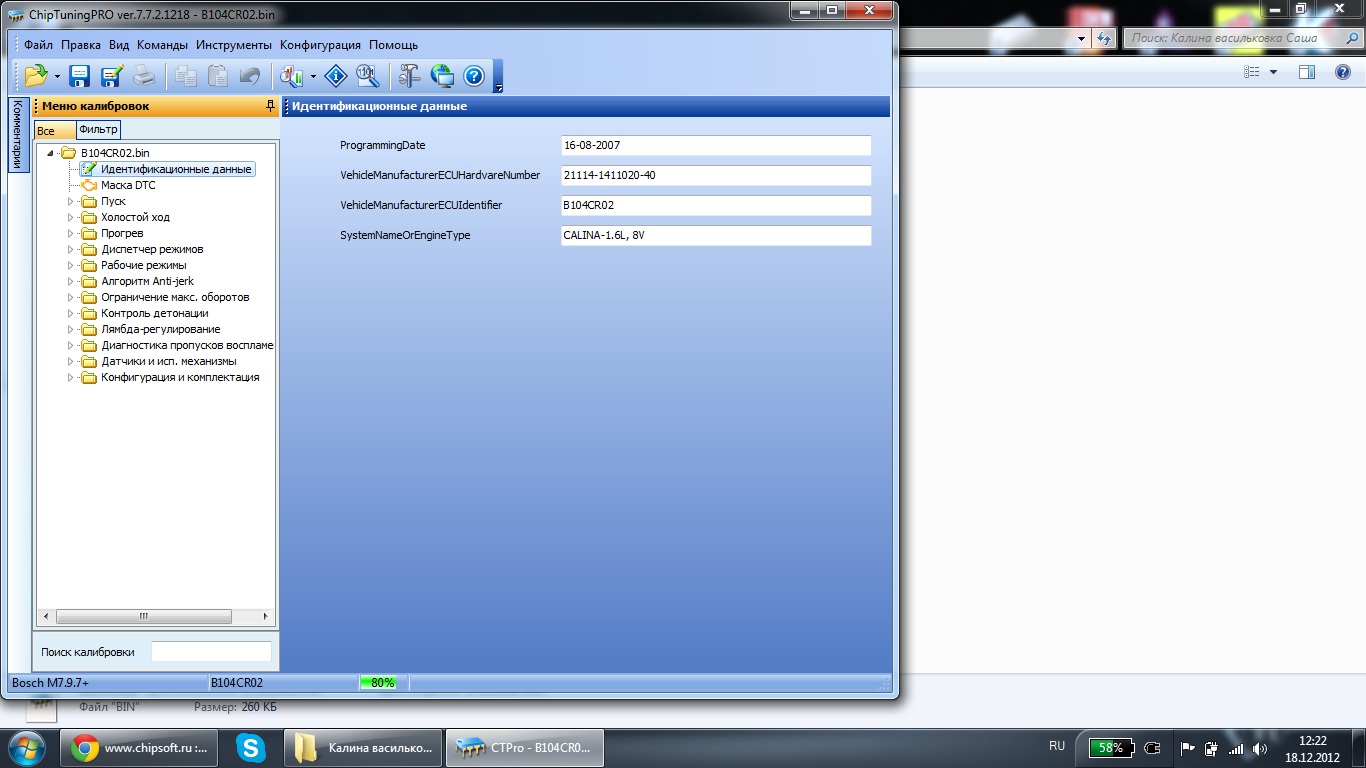Open the Конфигурация menu
Viewport: 1366px width, 768px height.
(320, 45)
